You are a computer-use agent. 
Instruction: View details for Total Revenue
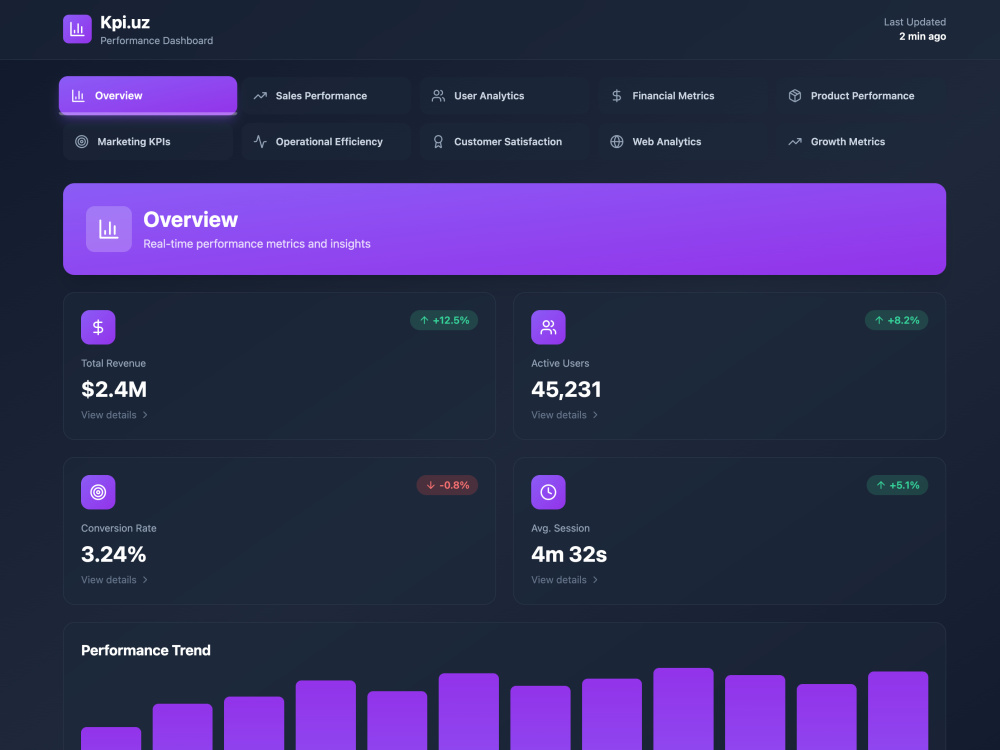[115, 415]
